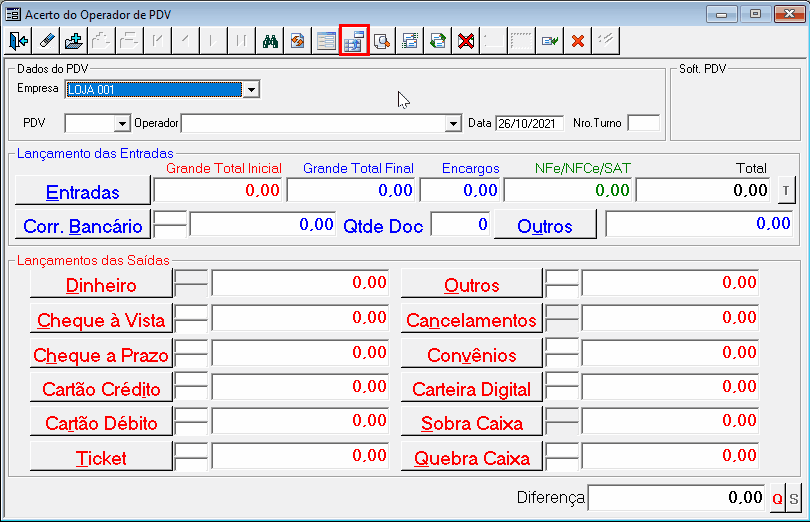Screen dimensions: 810x522
Task: Click the greyed last-record navigation arrow
Action: pyautogui.click(x=241, y=40)
